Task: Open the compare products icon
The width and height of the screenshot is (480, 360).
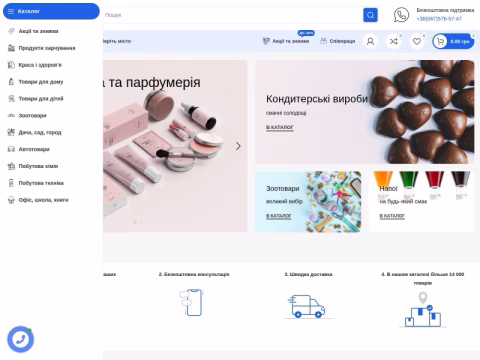Action: pos(394,41)
